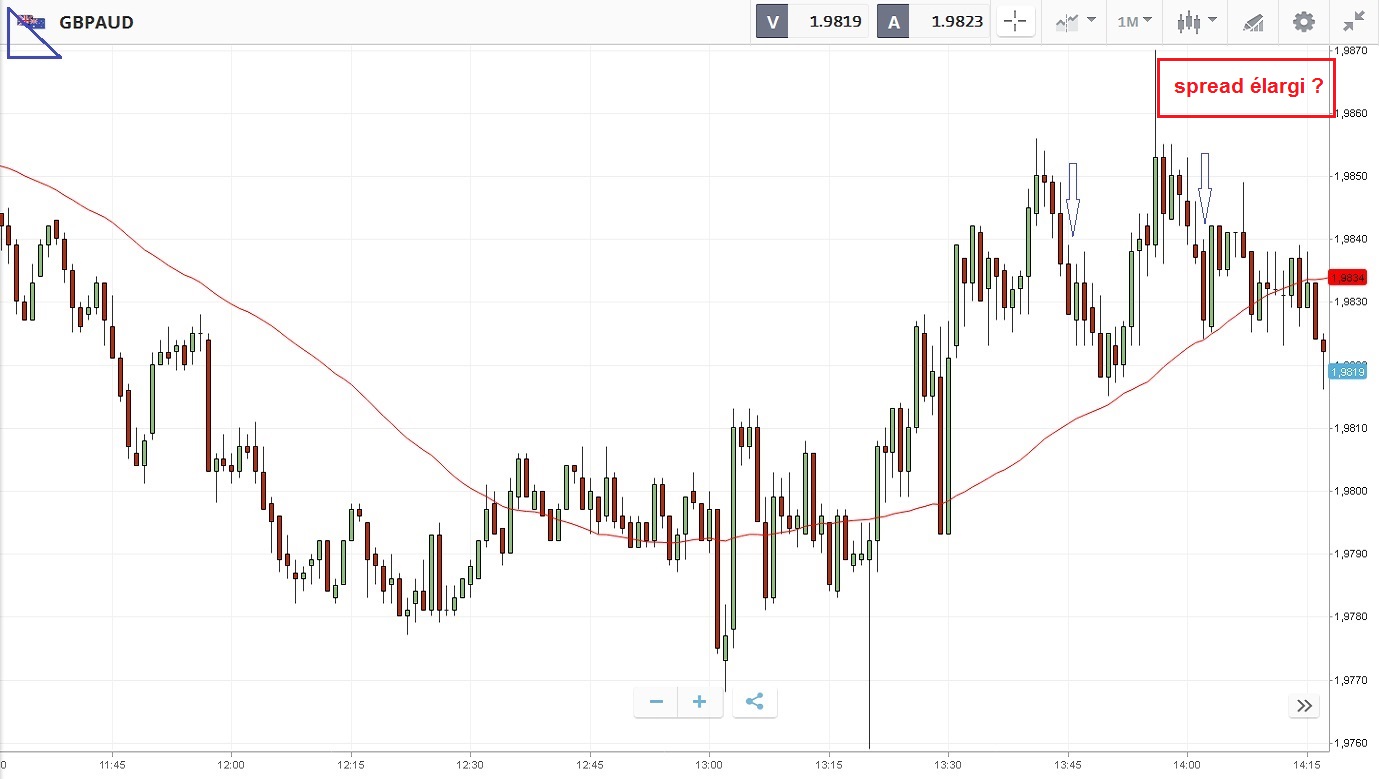The height and width of the screenshot is (779, 1379).
Task: Click the 12:15 time axis label
Action: [x=351, y=767]
